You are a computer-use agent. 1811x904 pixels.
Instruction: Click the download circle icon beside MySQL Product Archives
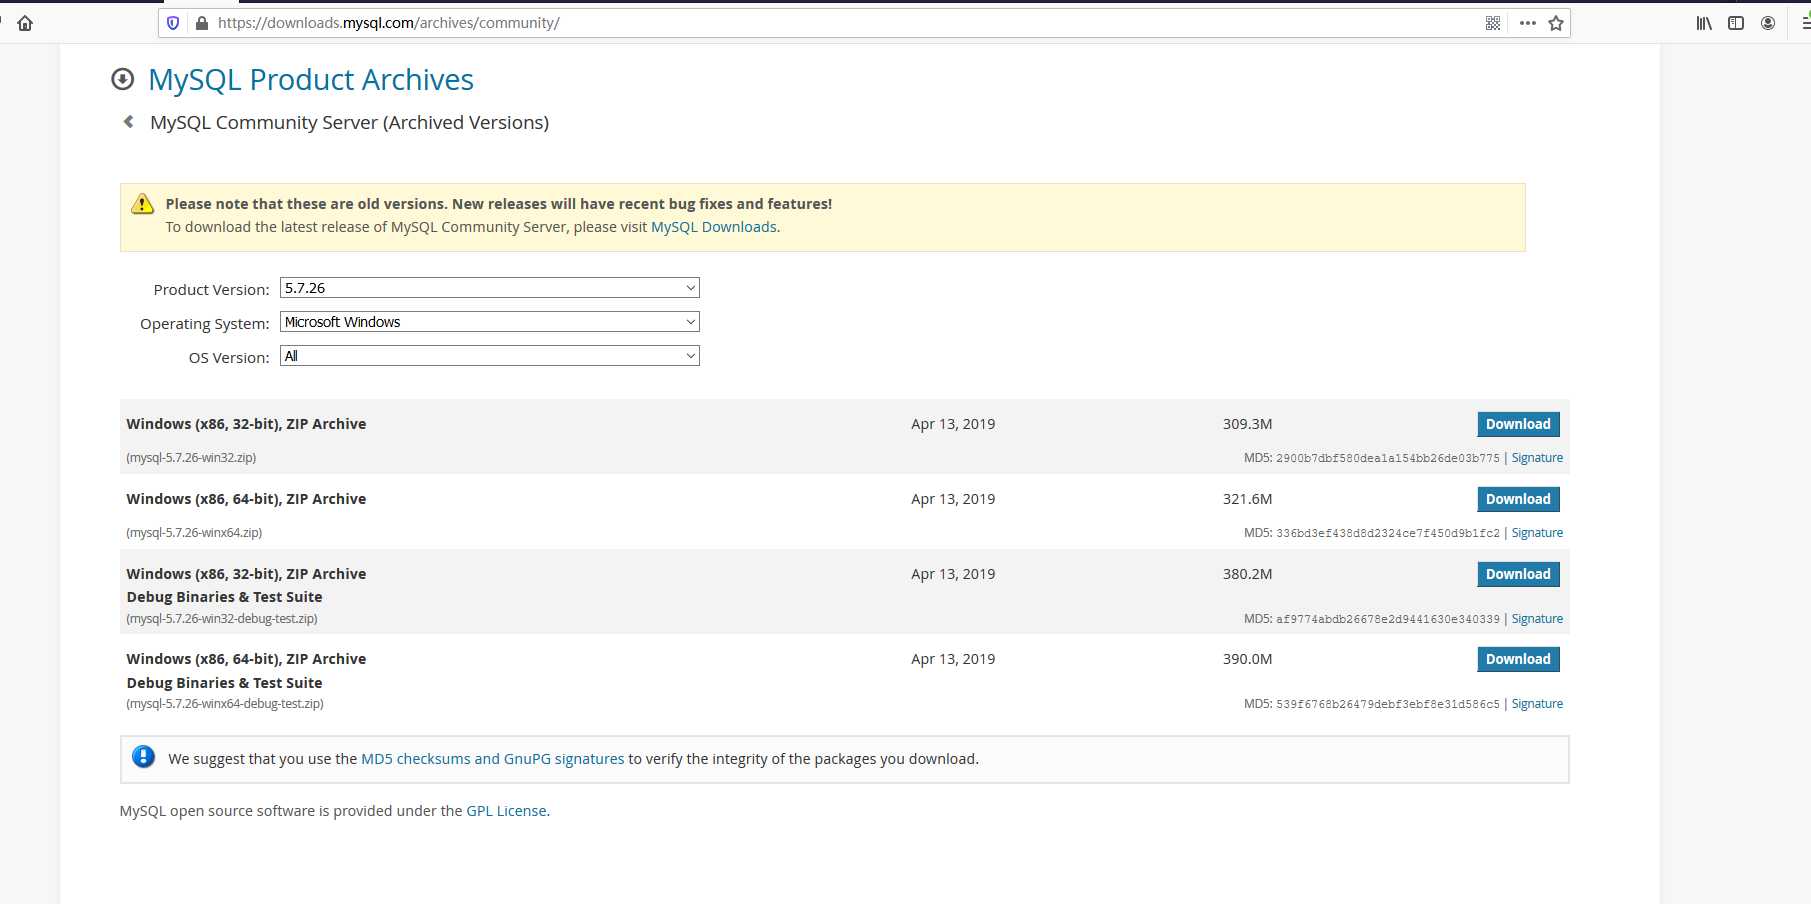[x=123, y=79]
